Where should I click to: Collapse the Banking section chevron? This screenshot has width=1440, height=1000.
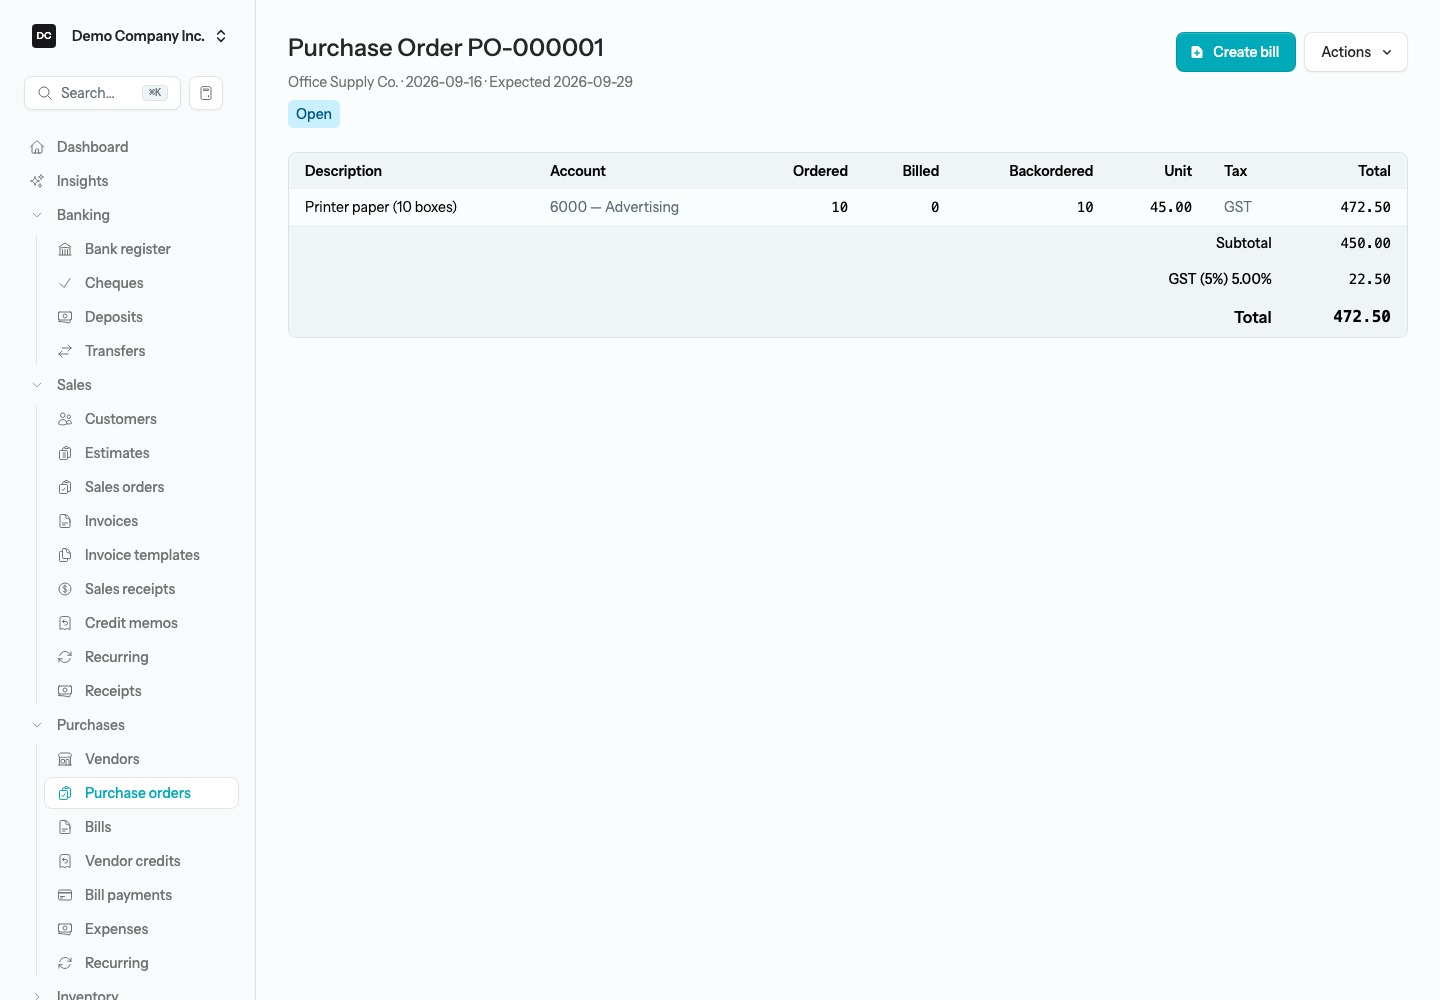click(x=37, y=215)
